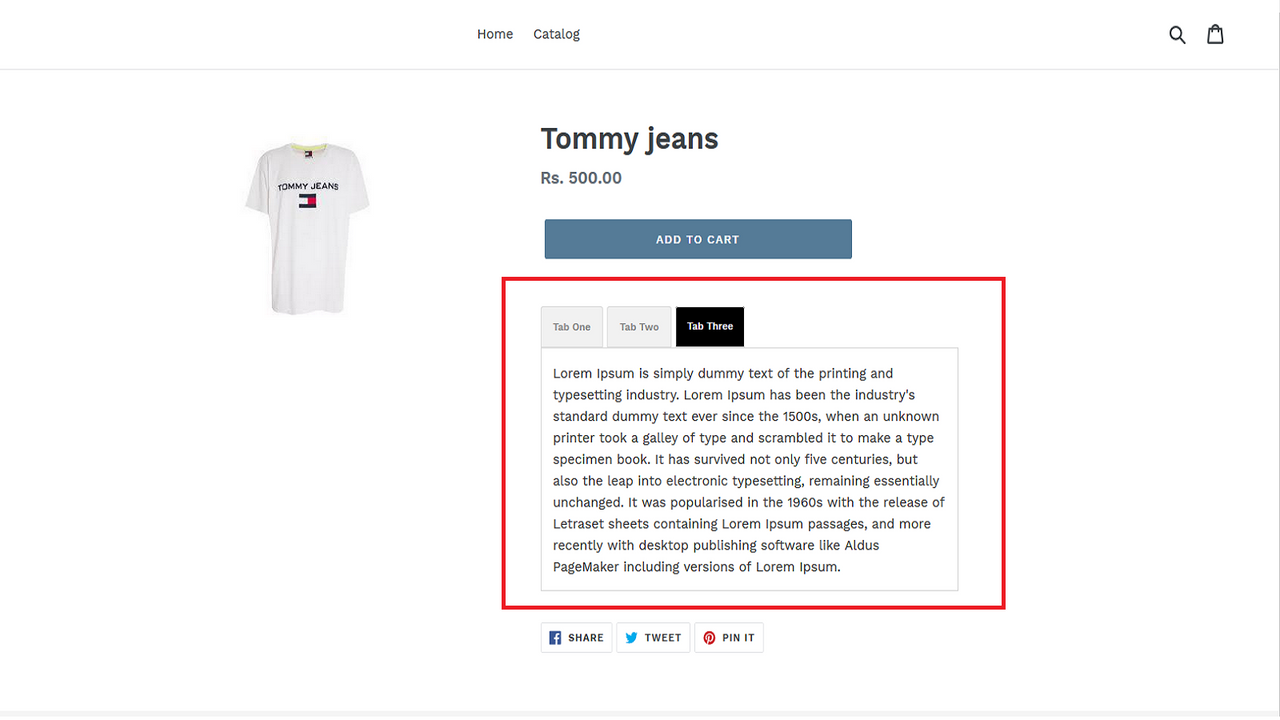Image resolution: width=1280 pixels, height=720 pixels.
Task: Navigate to the Home page
Action: (x=495, y=33)
